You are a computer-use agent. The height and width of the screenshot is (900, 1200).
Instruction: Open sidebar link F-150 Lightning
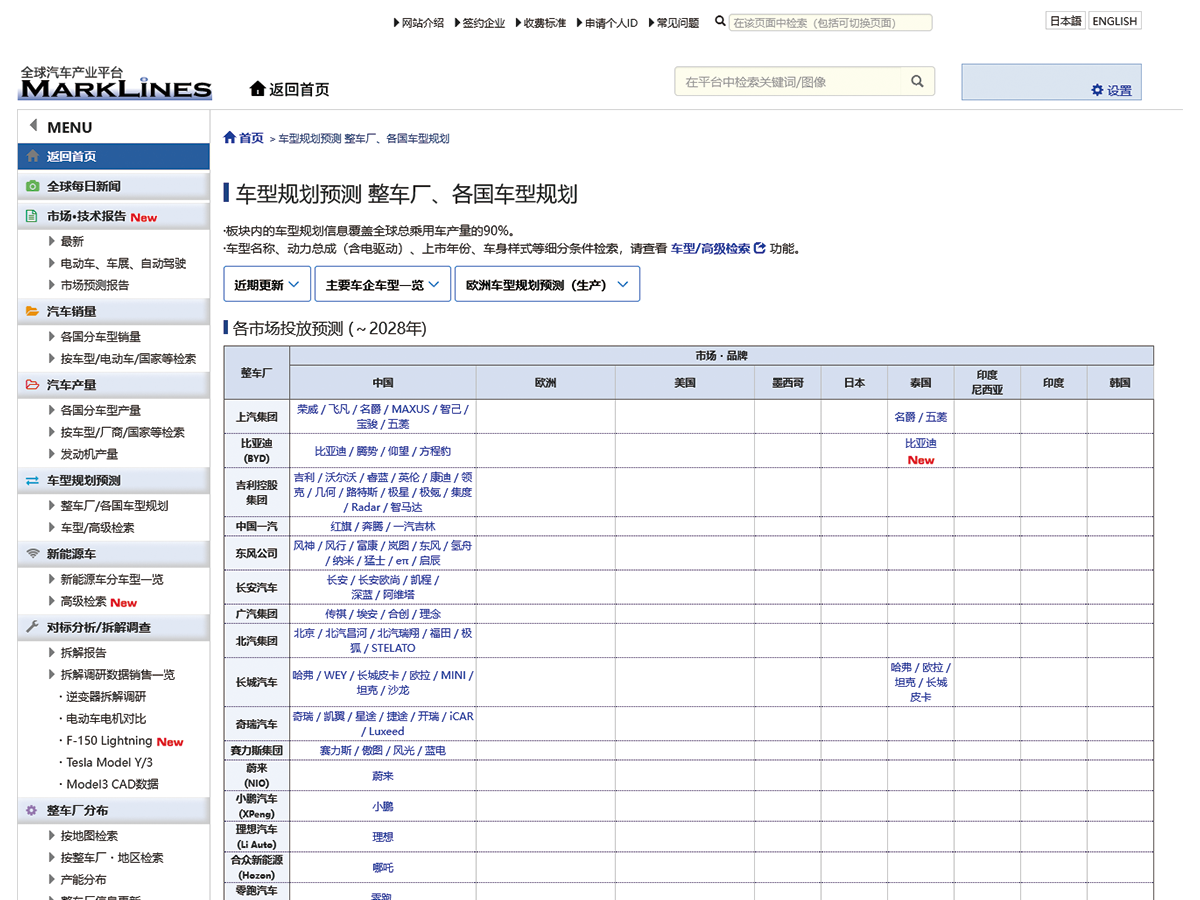tap(108, 741)
